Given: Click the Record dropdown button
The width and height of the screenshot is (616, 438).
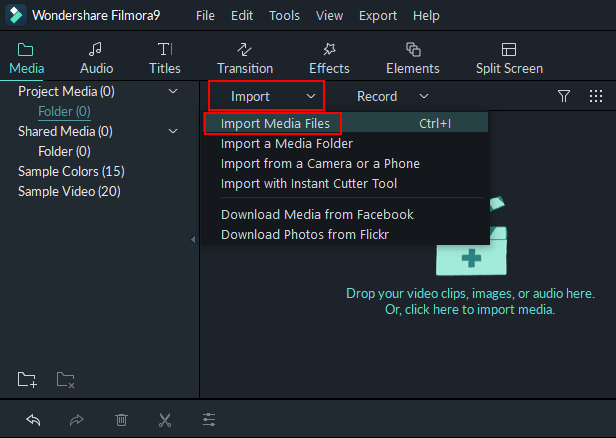Looking at the screenshot, I should pyautogui.click(x=392, y=96).
